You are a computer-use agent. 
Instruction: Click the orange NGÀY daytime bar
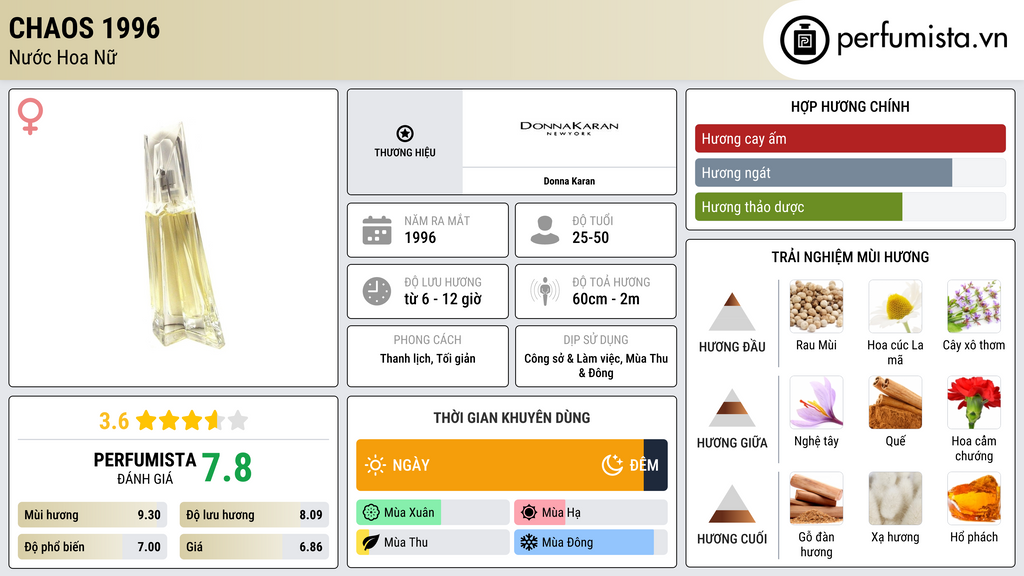(500, 465)
